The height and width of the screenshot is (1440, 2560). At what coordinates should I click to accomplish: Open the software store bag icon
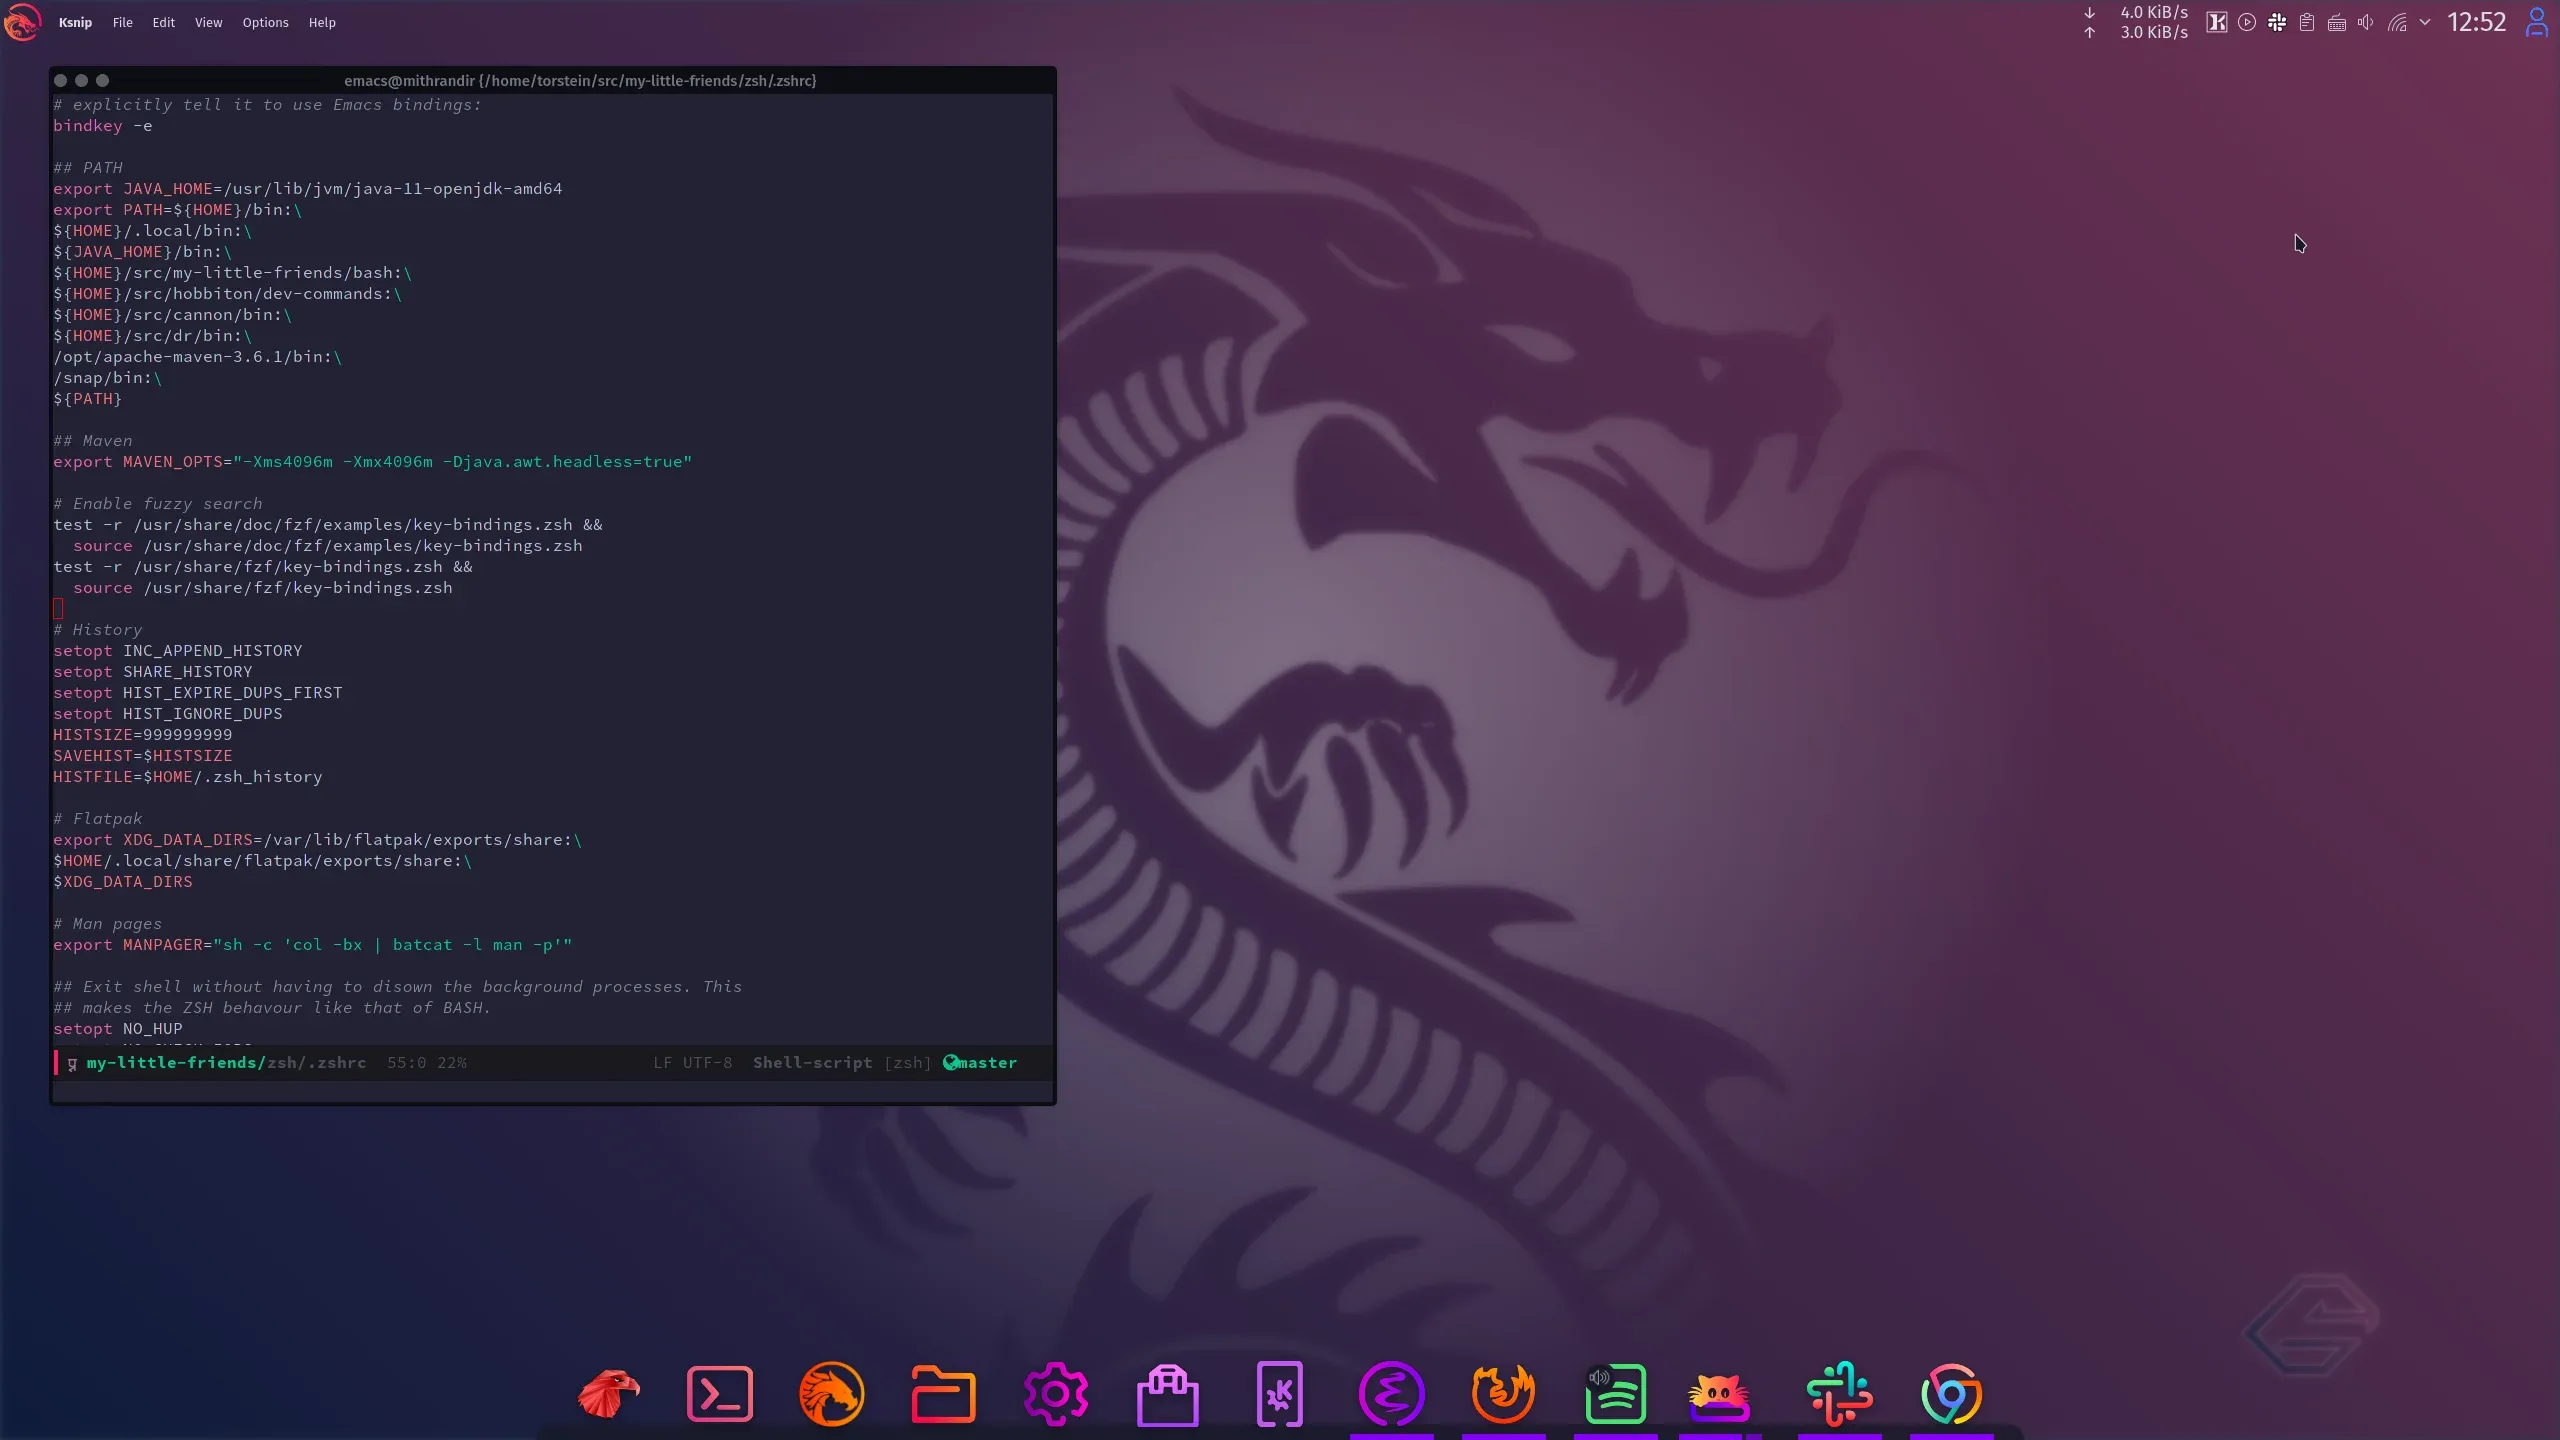click(1167, 1393)
